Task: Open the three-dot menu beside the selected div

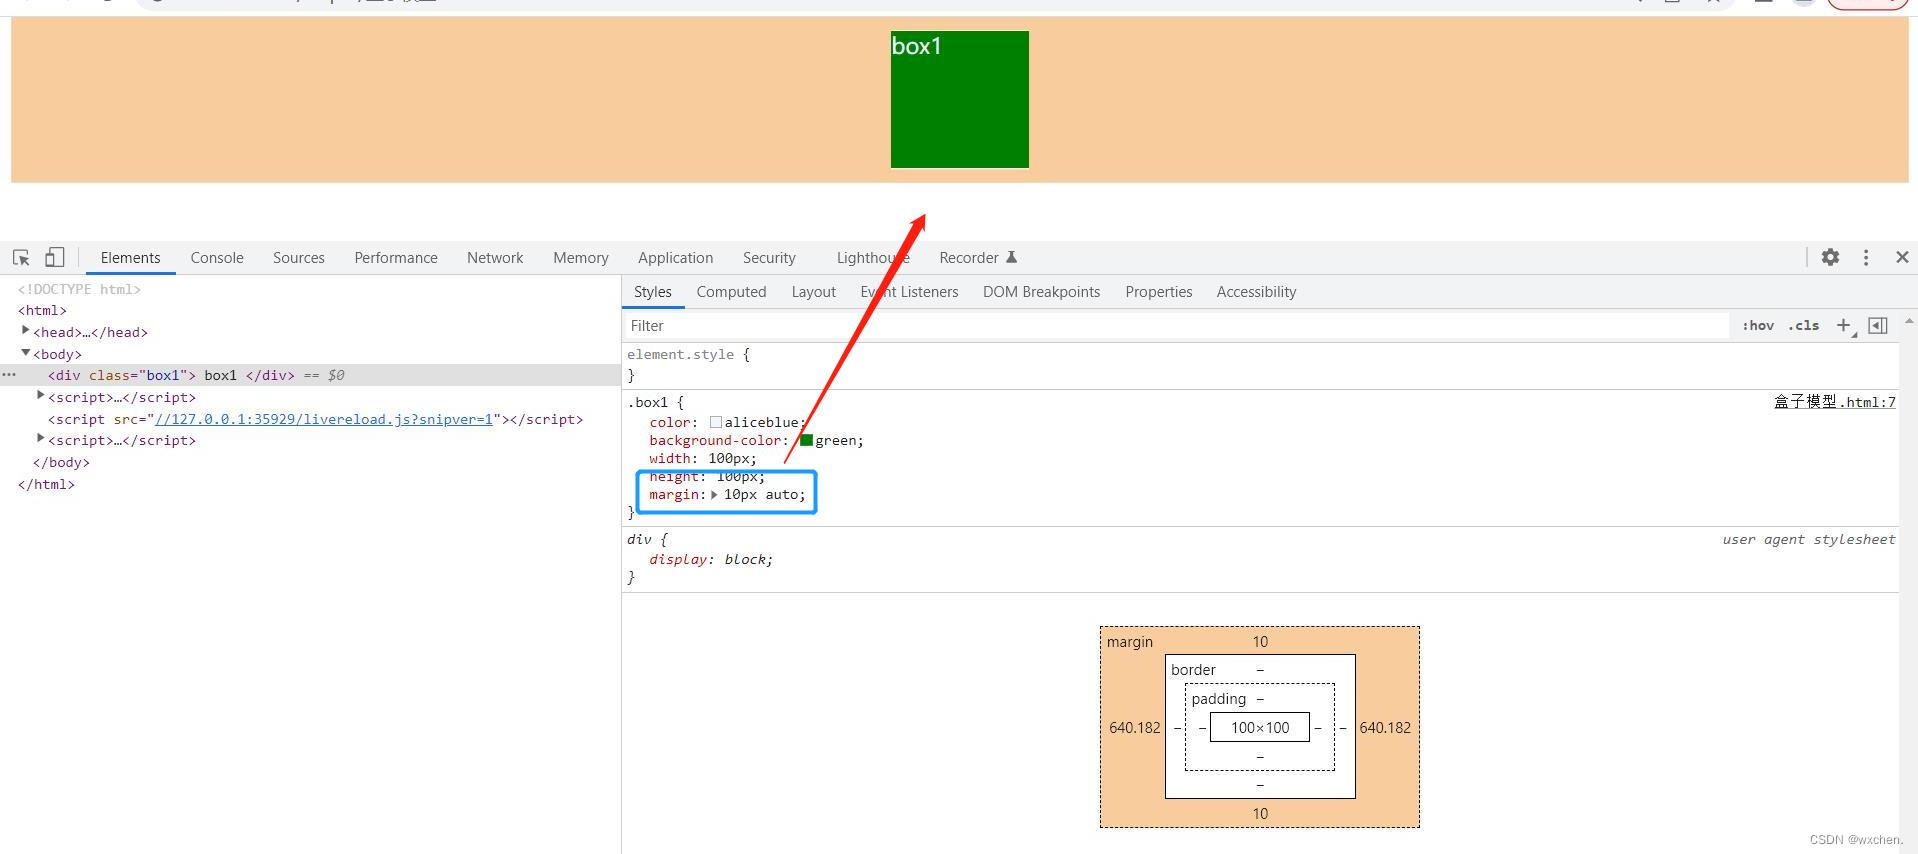Action: click(9, 375)
